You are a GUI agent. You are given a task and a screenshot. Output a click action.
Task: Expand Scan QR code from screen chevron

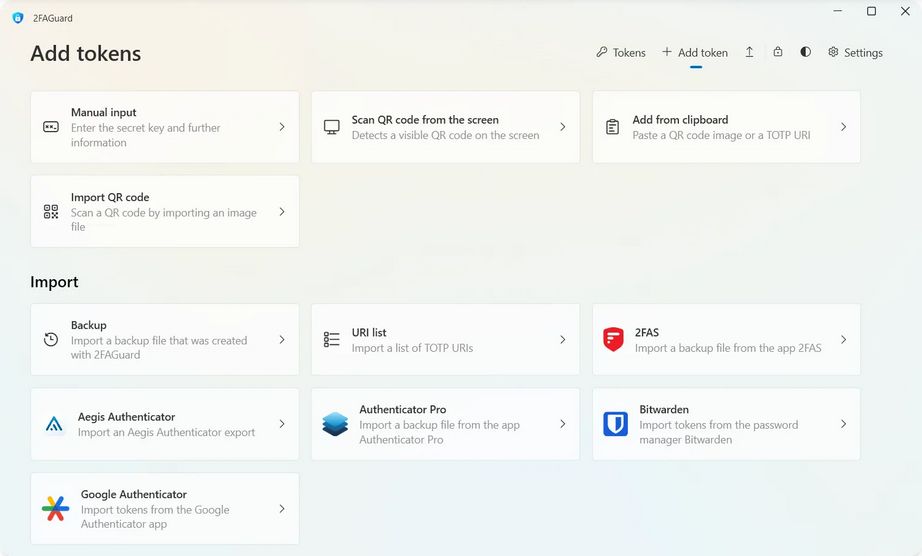pos(563,127)
